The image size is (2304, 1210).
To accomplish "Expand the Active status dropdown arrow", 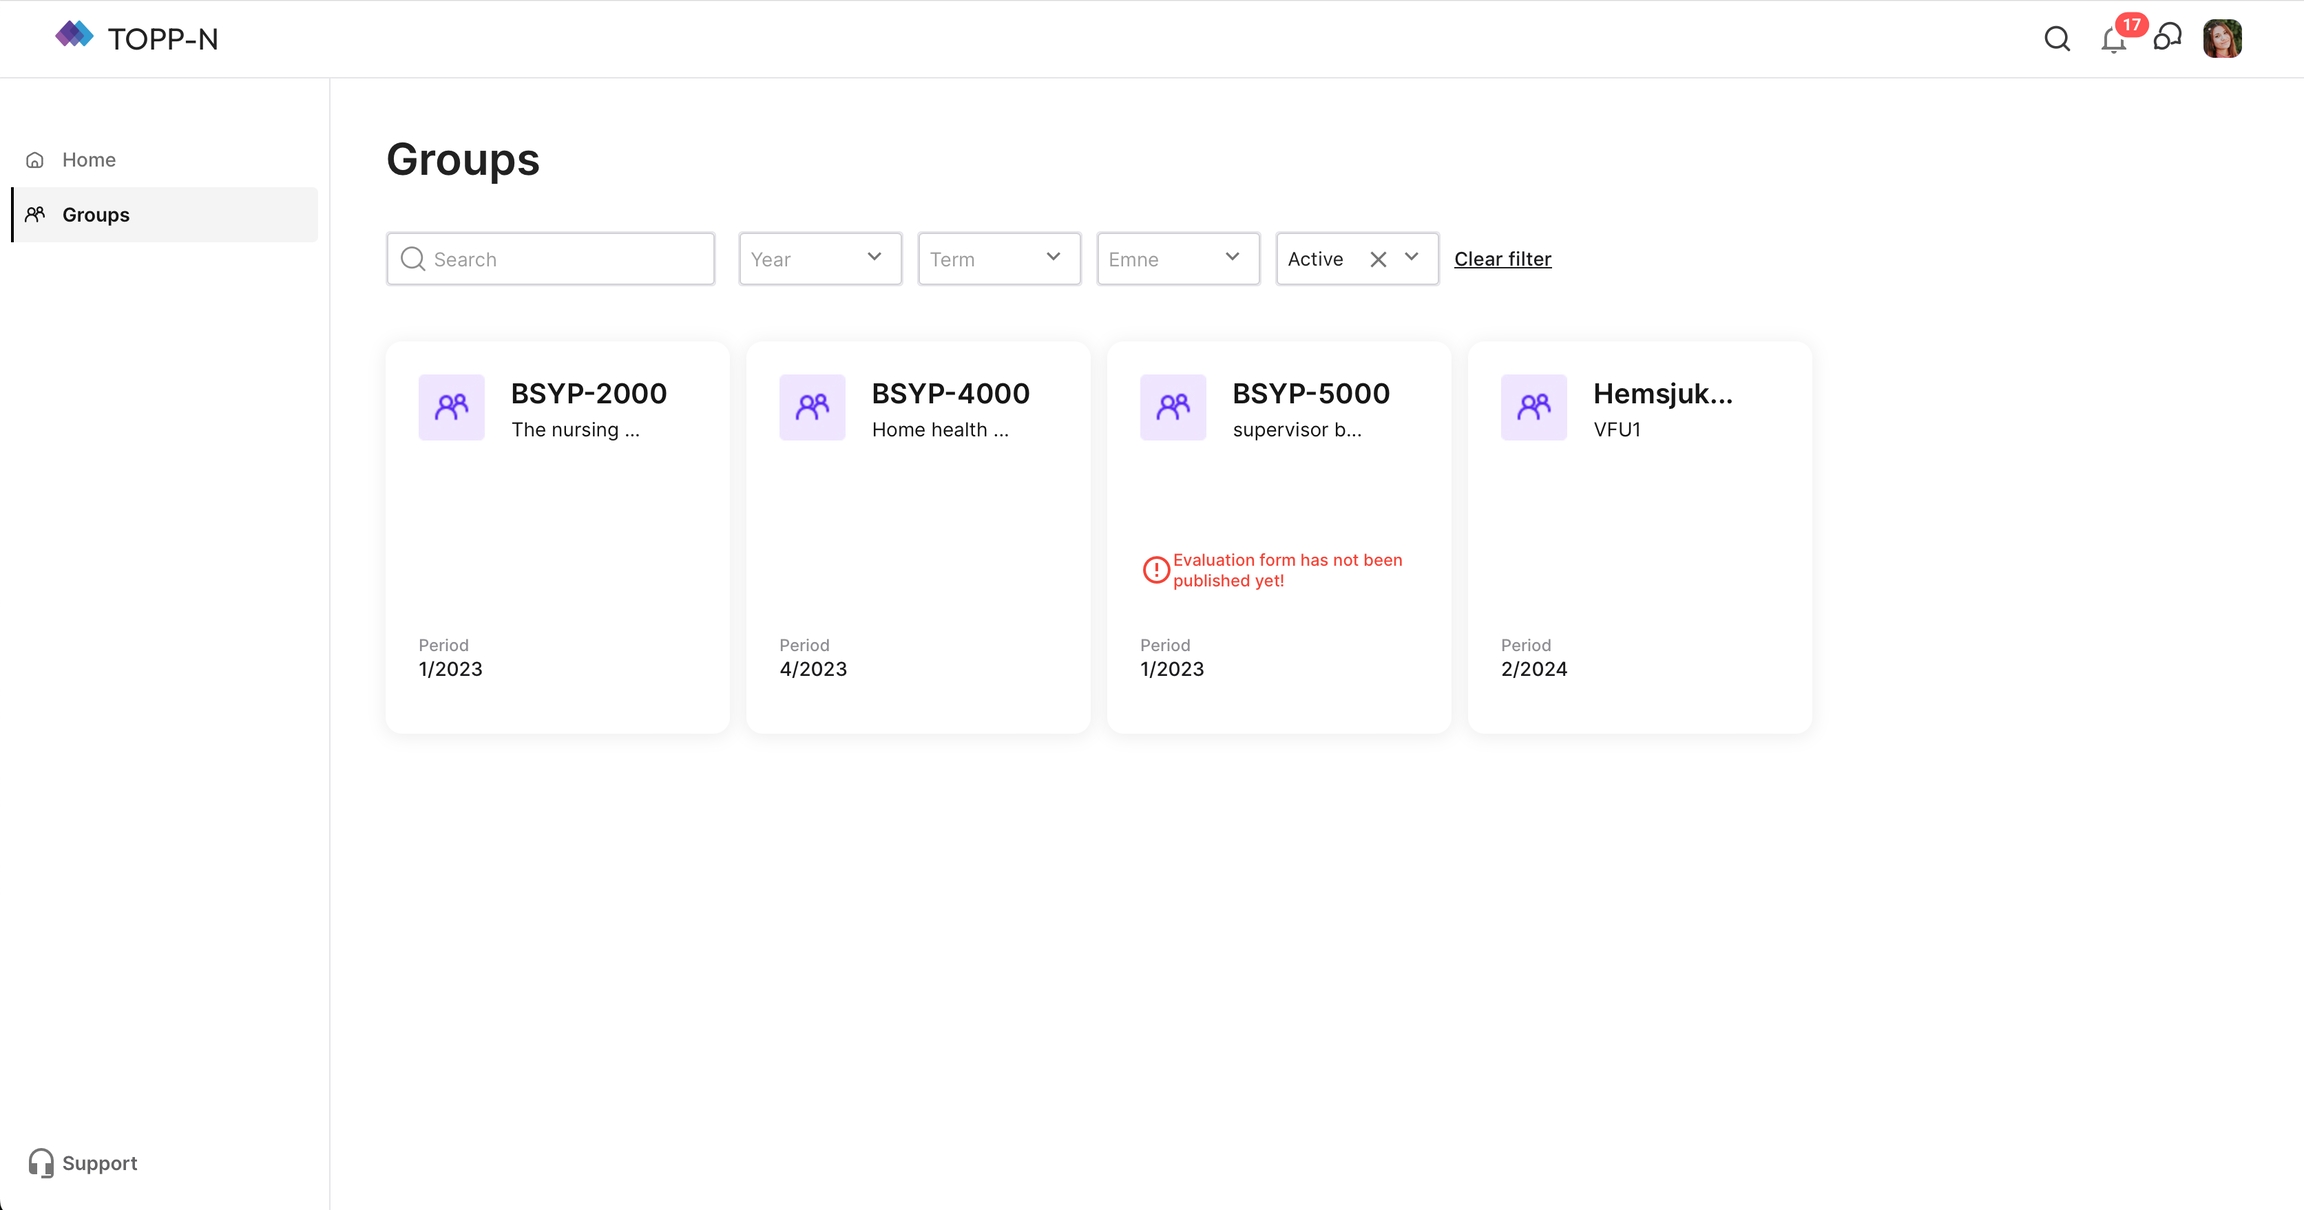I will pos(1412,258).
